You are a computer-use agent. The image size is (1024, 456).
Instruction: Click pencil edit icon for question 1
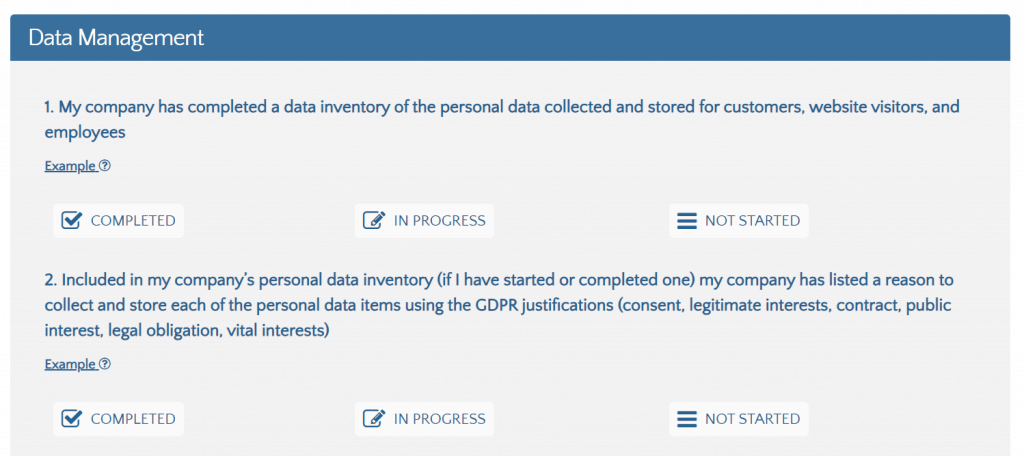pos(374,221)
